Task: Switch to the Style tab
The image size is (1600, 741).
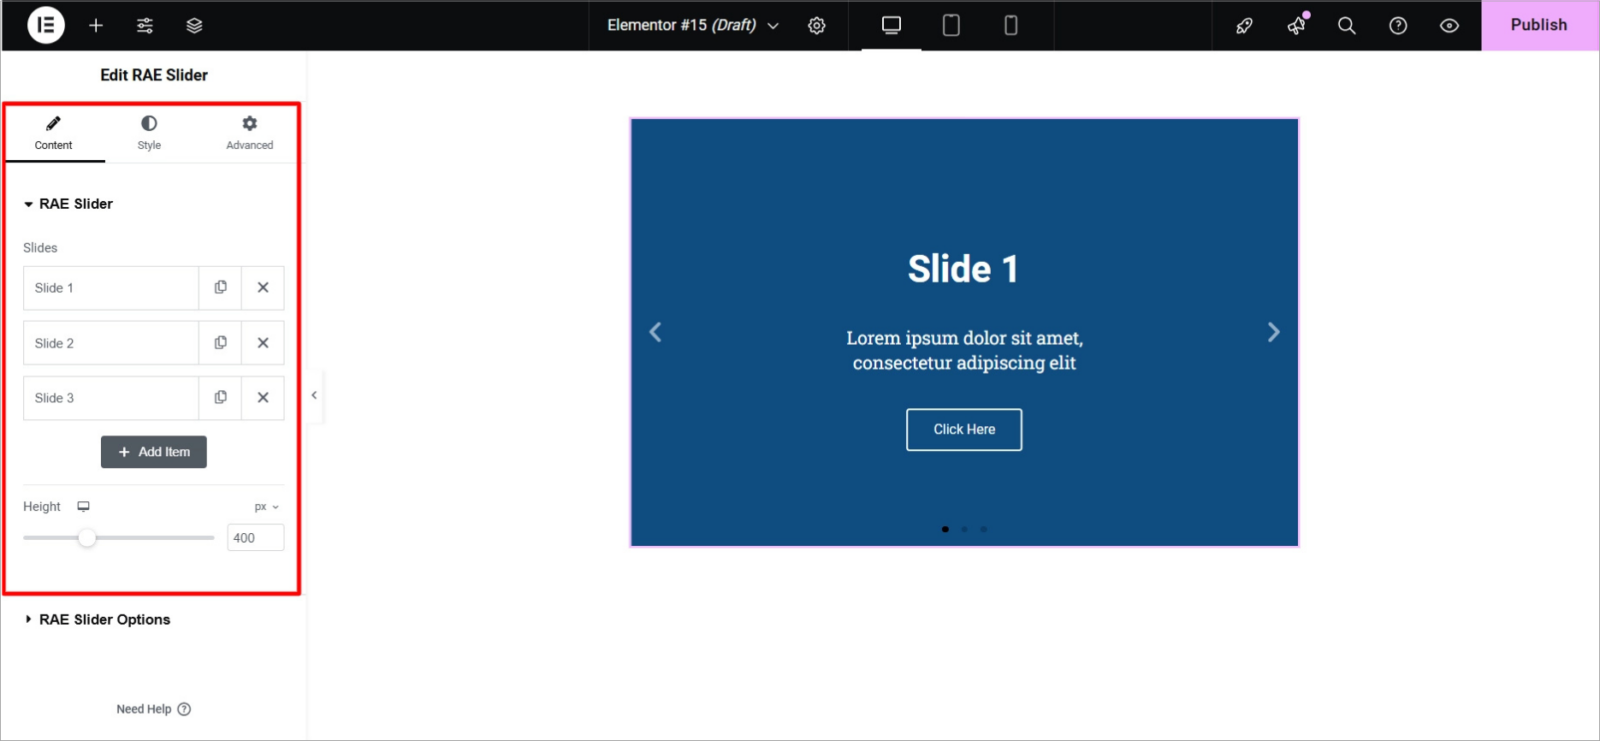Action: click(149, 133)
